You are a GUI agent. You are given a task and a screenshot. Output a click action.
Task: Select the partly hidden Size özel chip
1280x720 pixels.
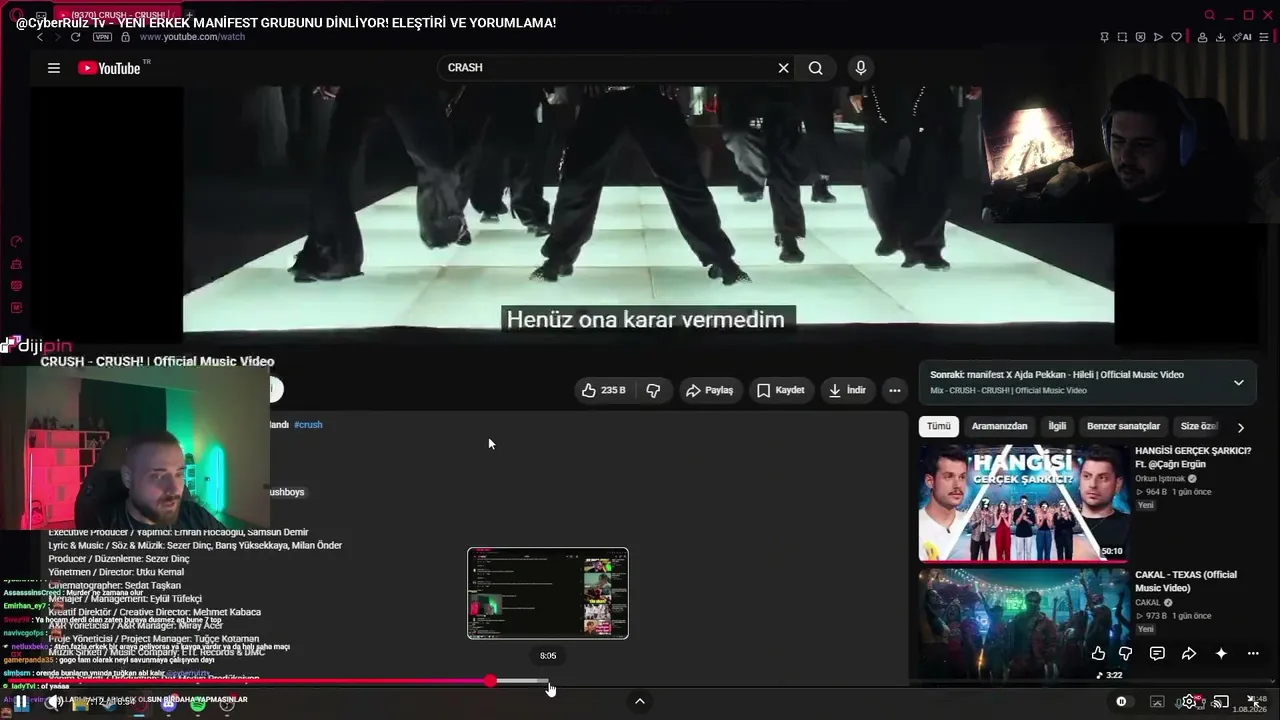tap(1199, 426)
